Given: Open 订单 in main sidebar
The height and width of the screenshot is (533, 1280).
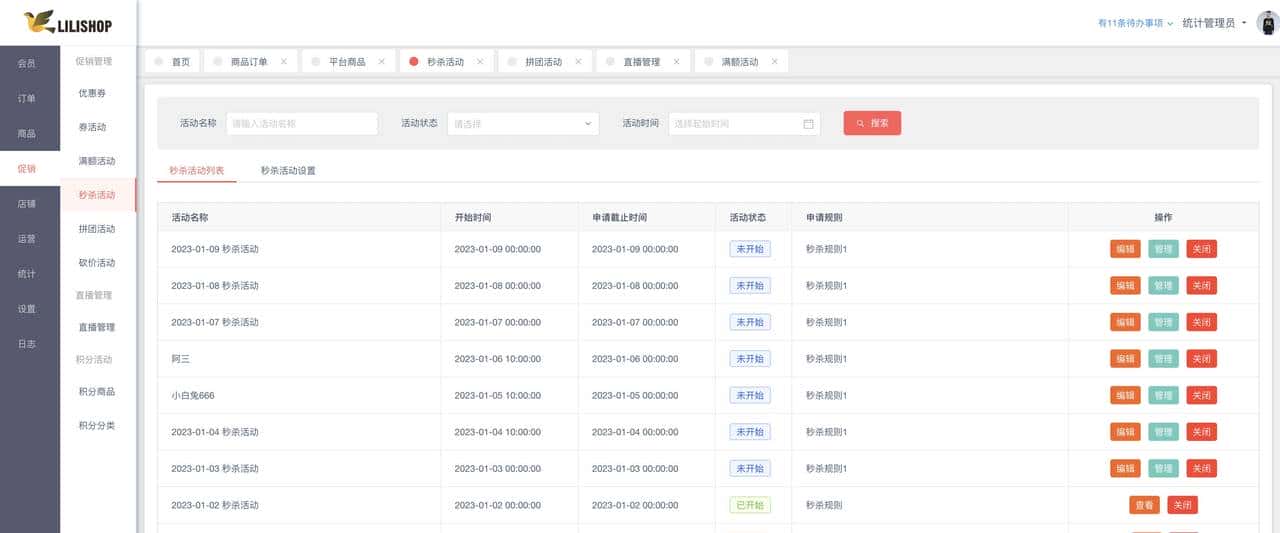Looking at the screenshot, I should point(30,98).
